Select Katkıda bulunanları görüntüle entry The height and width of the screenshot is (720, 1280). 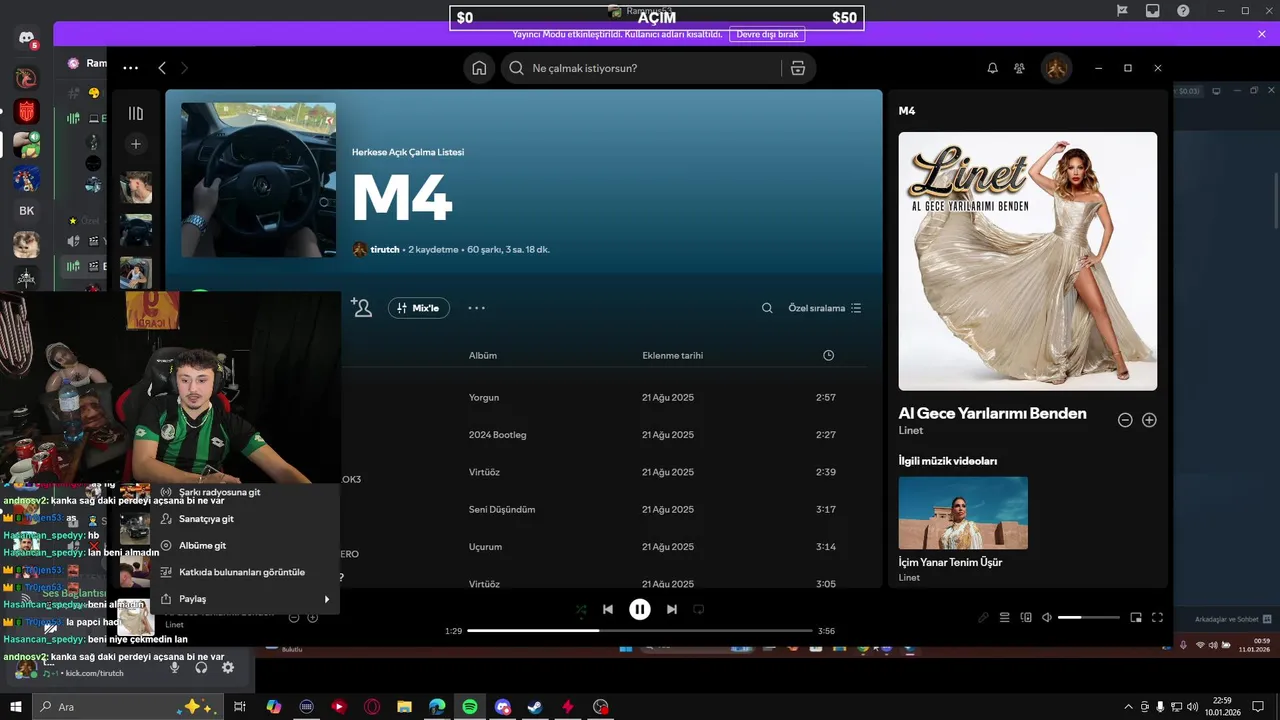pos(245,572)
